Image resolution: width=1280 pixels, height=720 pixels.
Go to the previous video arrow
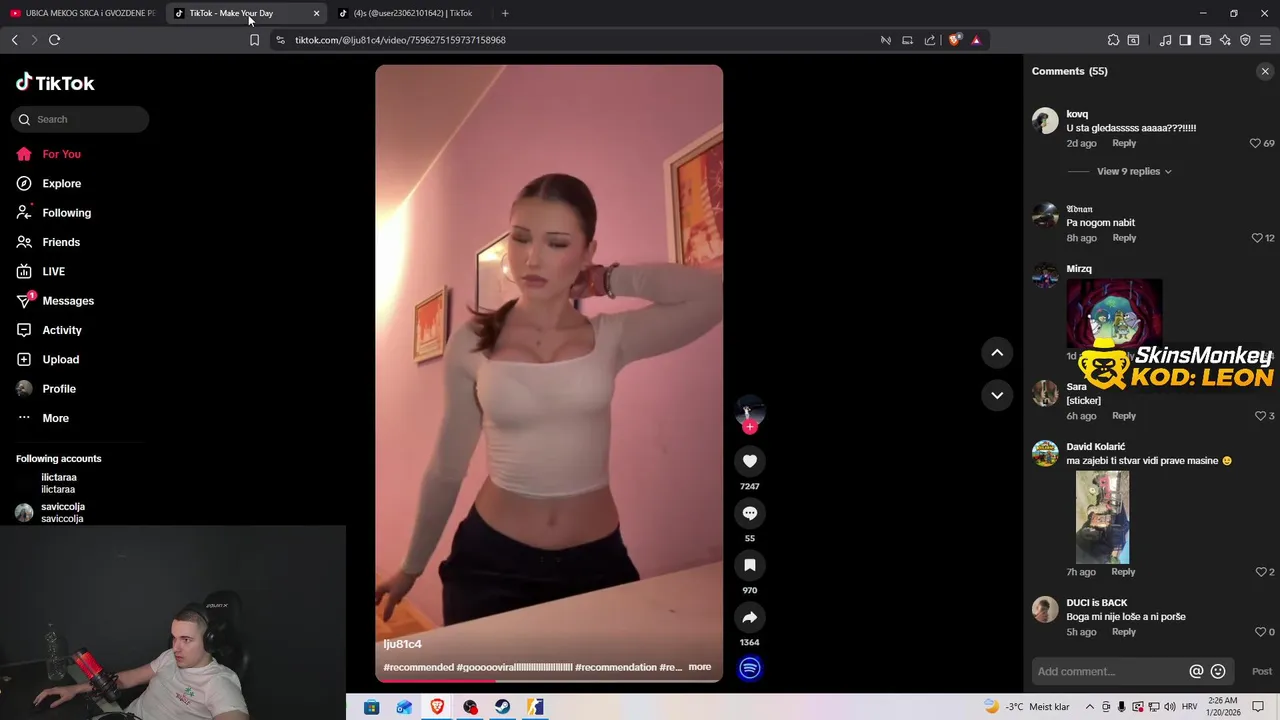(997, 352)
